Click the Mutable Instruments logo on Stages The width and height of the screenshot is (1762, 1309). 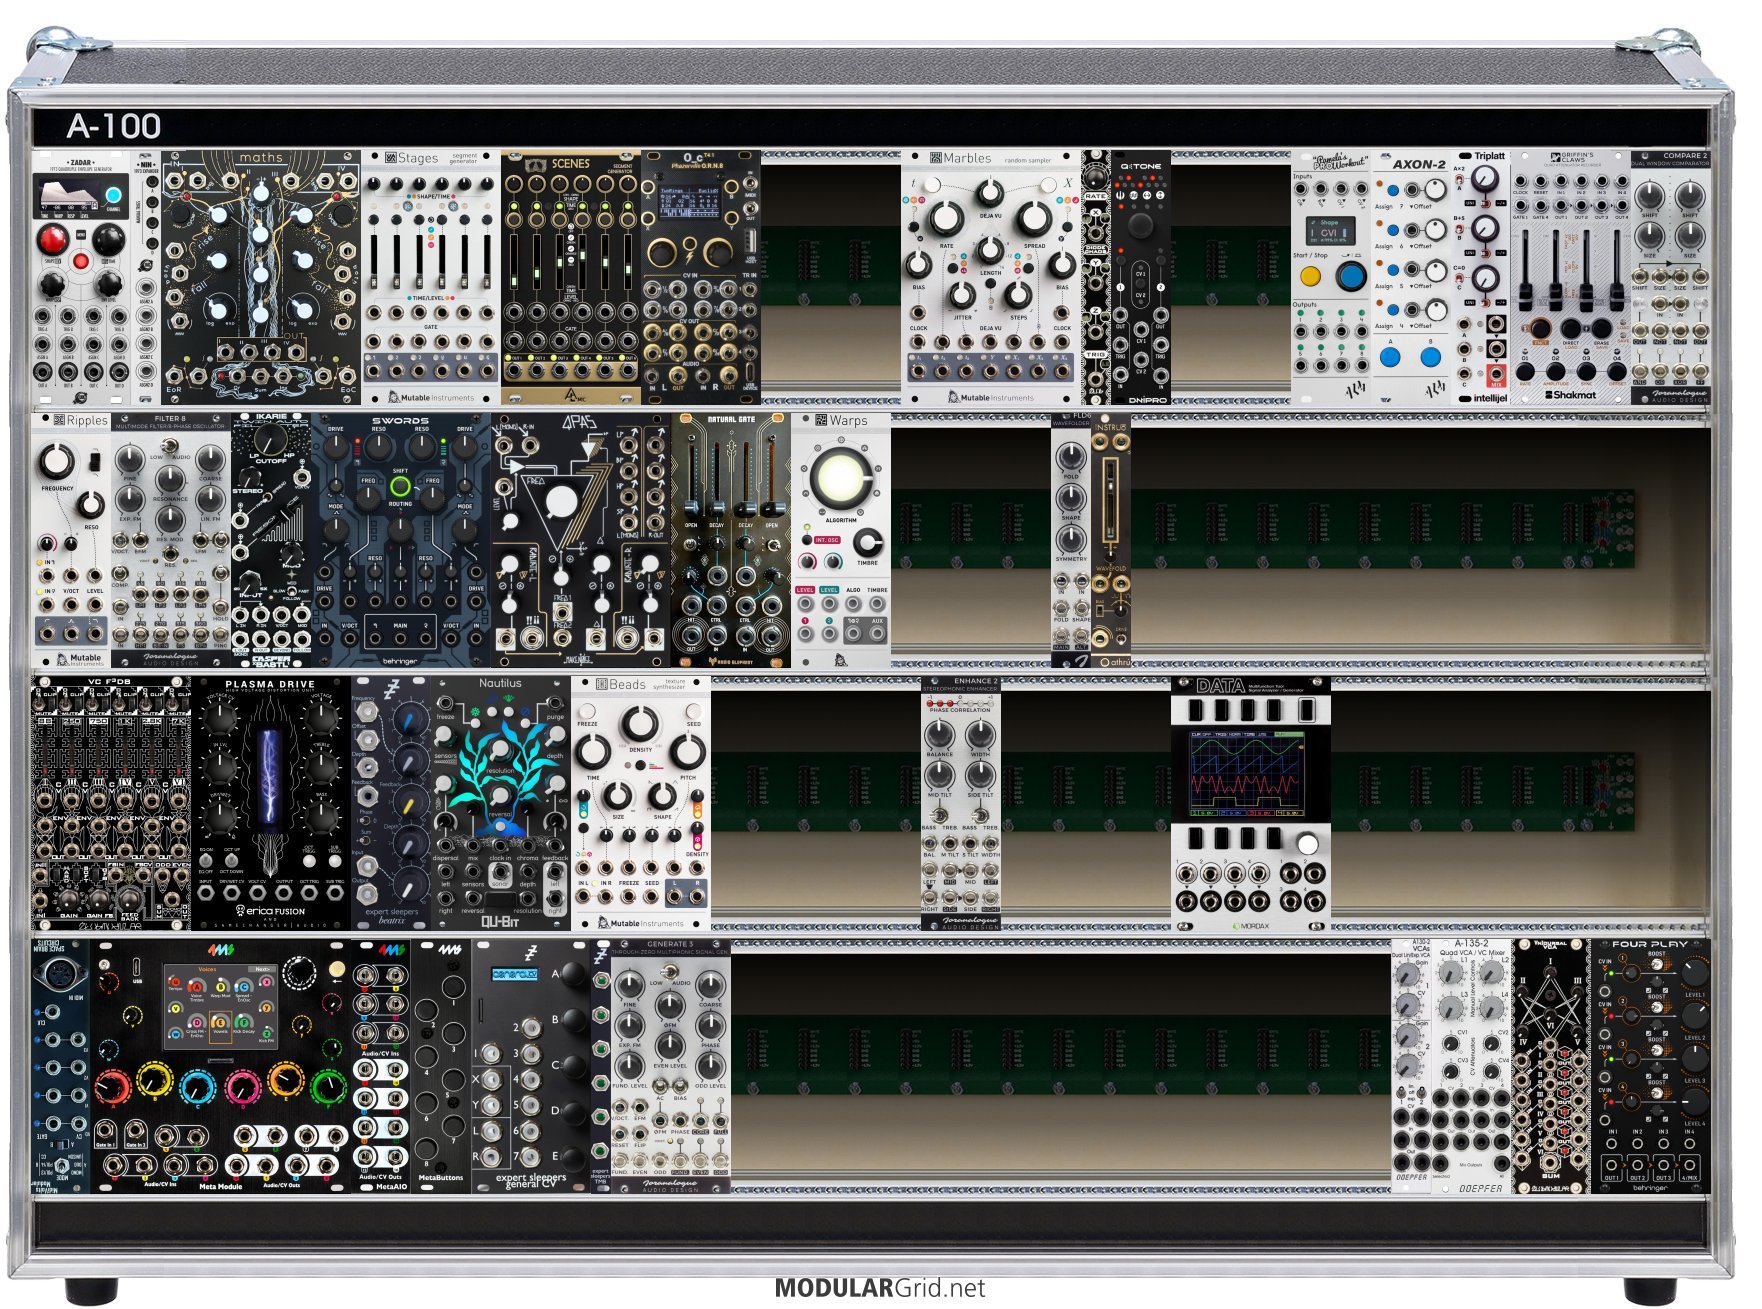click(x=431, y=397)
